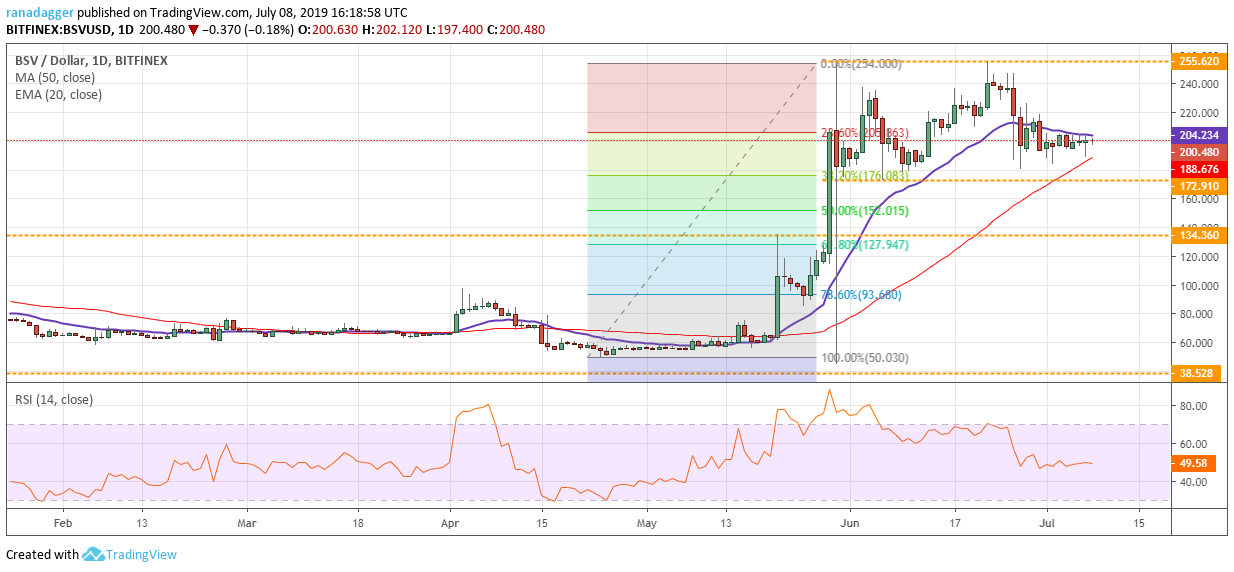Image resolution: width=1234 pixels, height=572 pixels.
Task: Click the MA (50, close) indicator label
Action: point(53,78)
